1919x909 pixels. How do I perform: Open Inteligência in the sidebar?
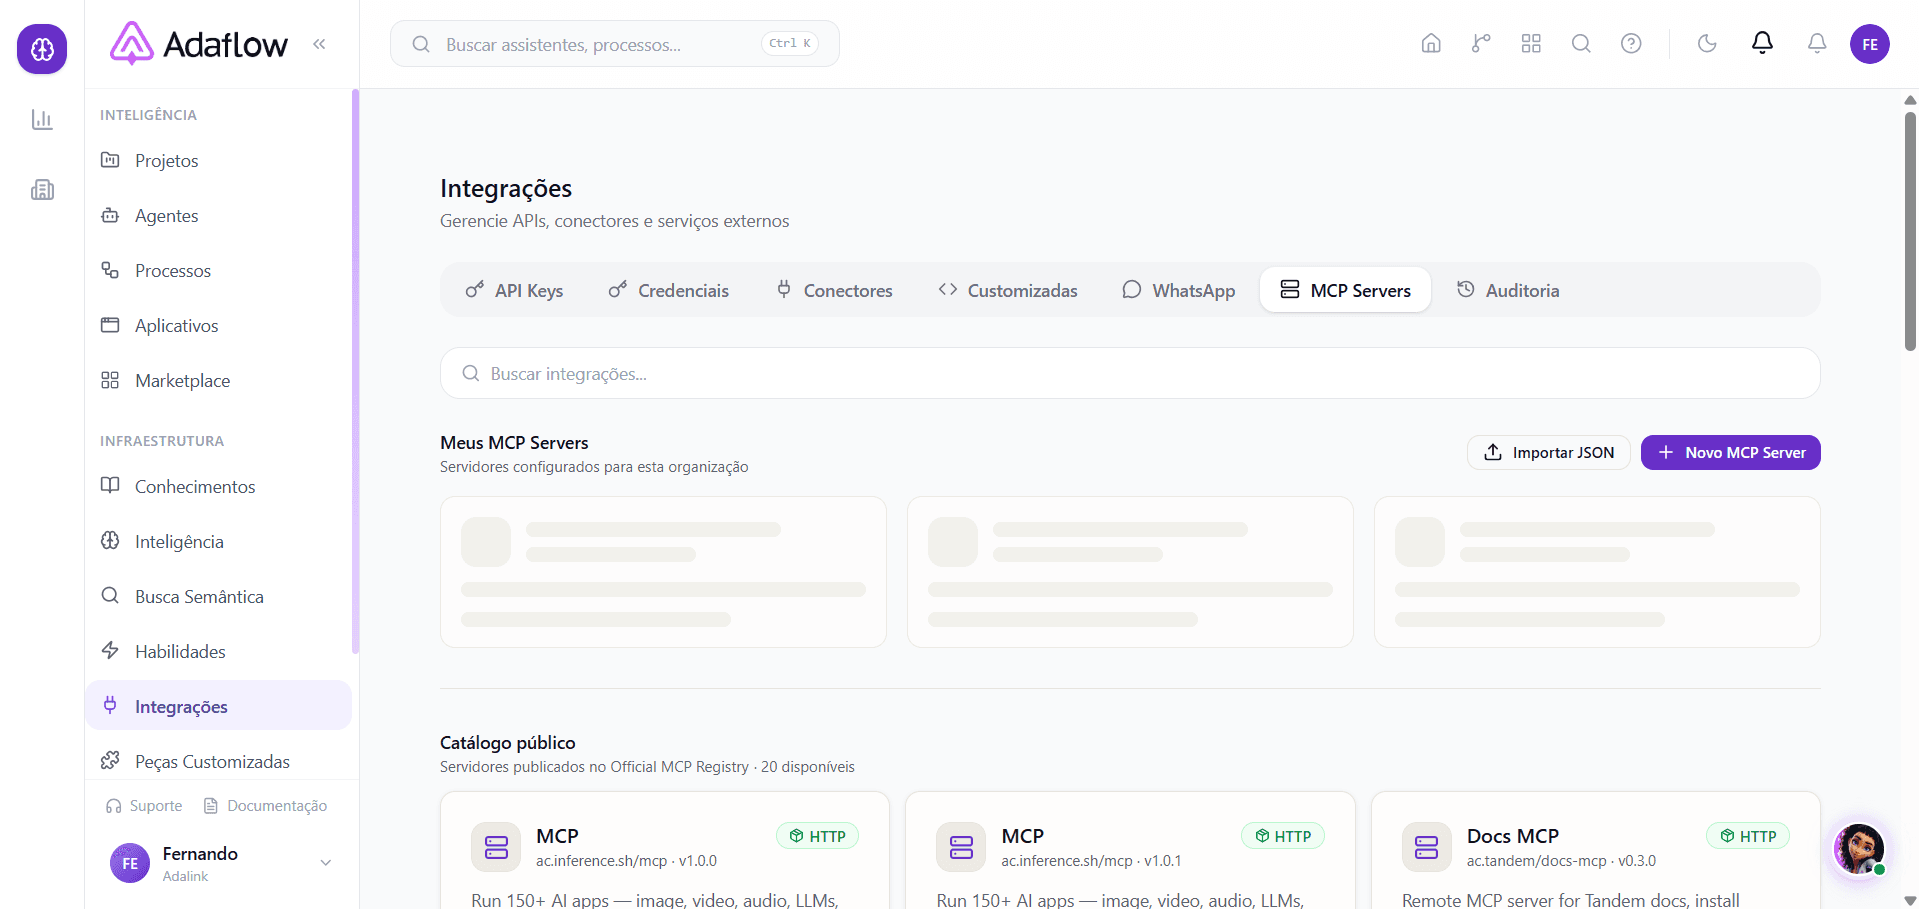[218, 542]
